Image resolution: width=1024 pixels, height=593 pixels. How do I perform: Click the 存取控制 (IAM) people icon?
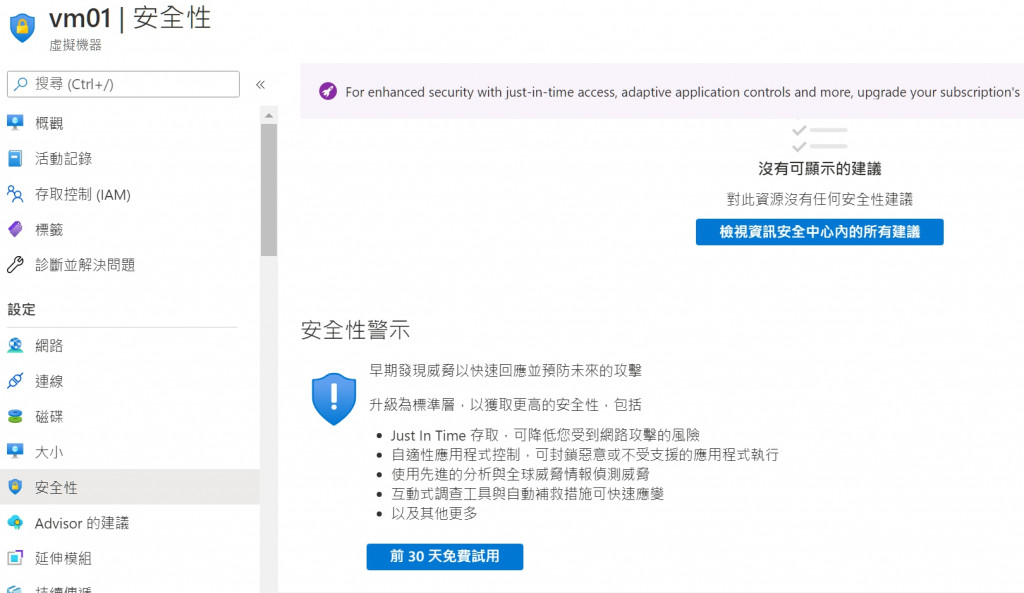(x=15, y=194)
